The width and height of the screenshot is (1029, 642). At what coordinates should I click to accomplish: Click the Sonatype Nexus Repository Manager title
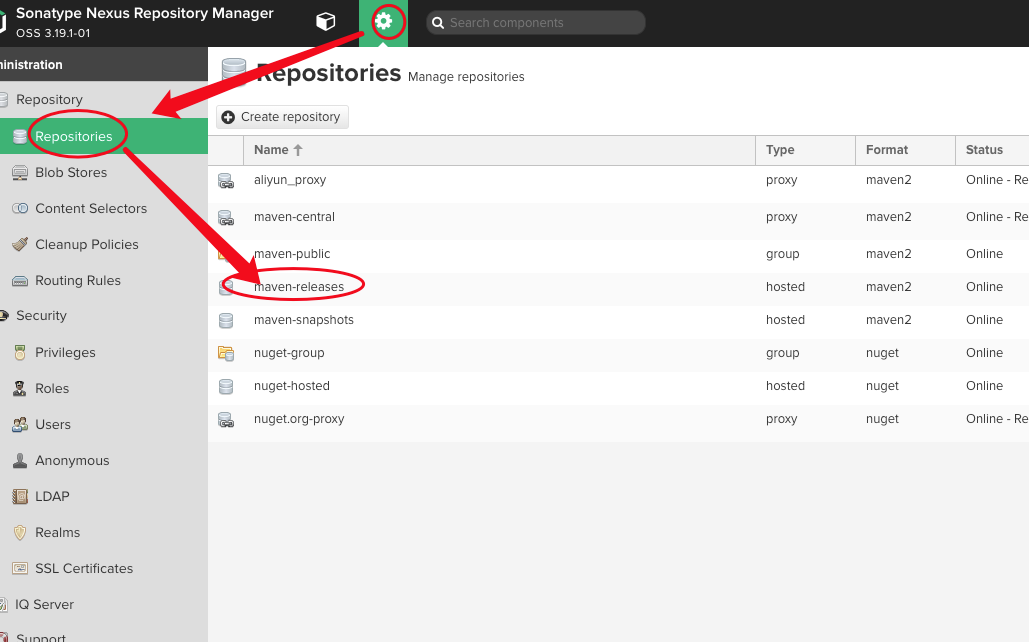click(144, 13)
